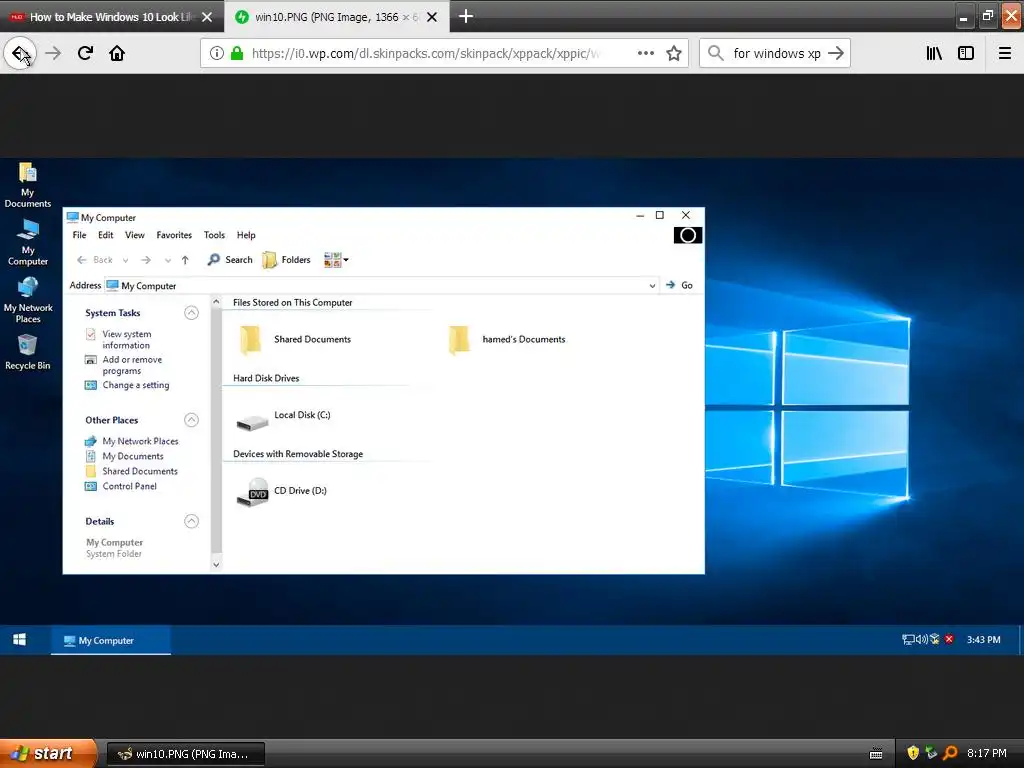Click the Up arrow in pictured toolbar
Image resolution: width=1024 pixels, height=768 pixels.
185,260
